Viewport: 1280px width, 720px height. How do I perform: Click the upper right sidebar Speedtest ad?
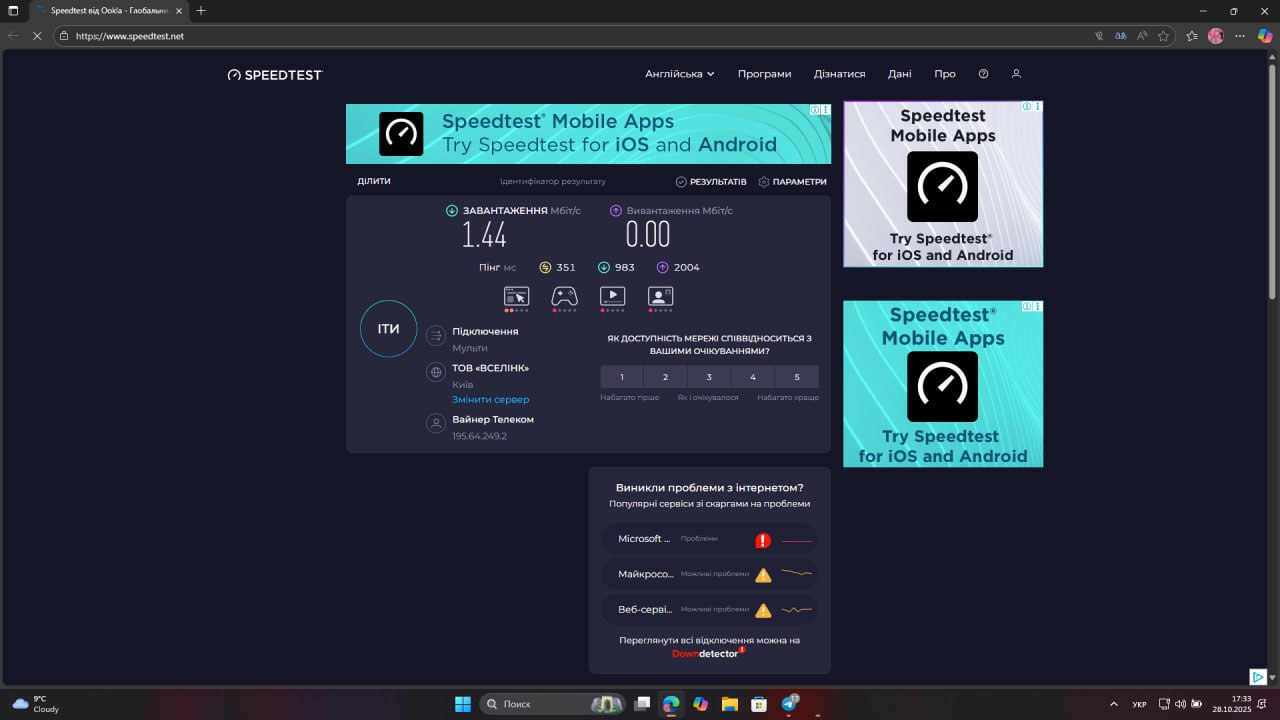[943, 184]
